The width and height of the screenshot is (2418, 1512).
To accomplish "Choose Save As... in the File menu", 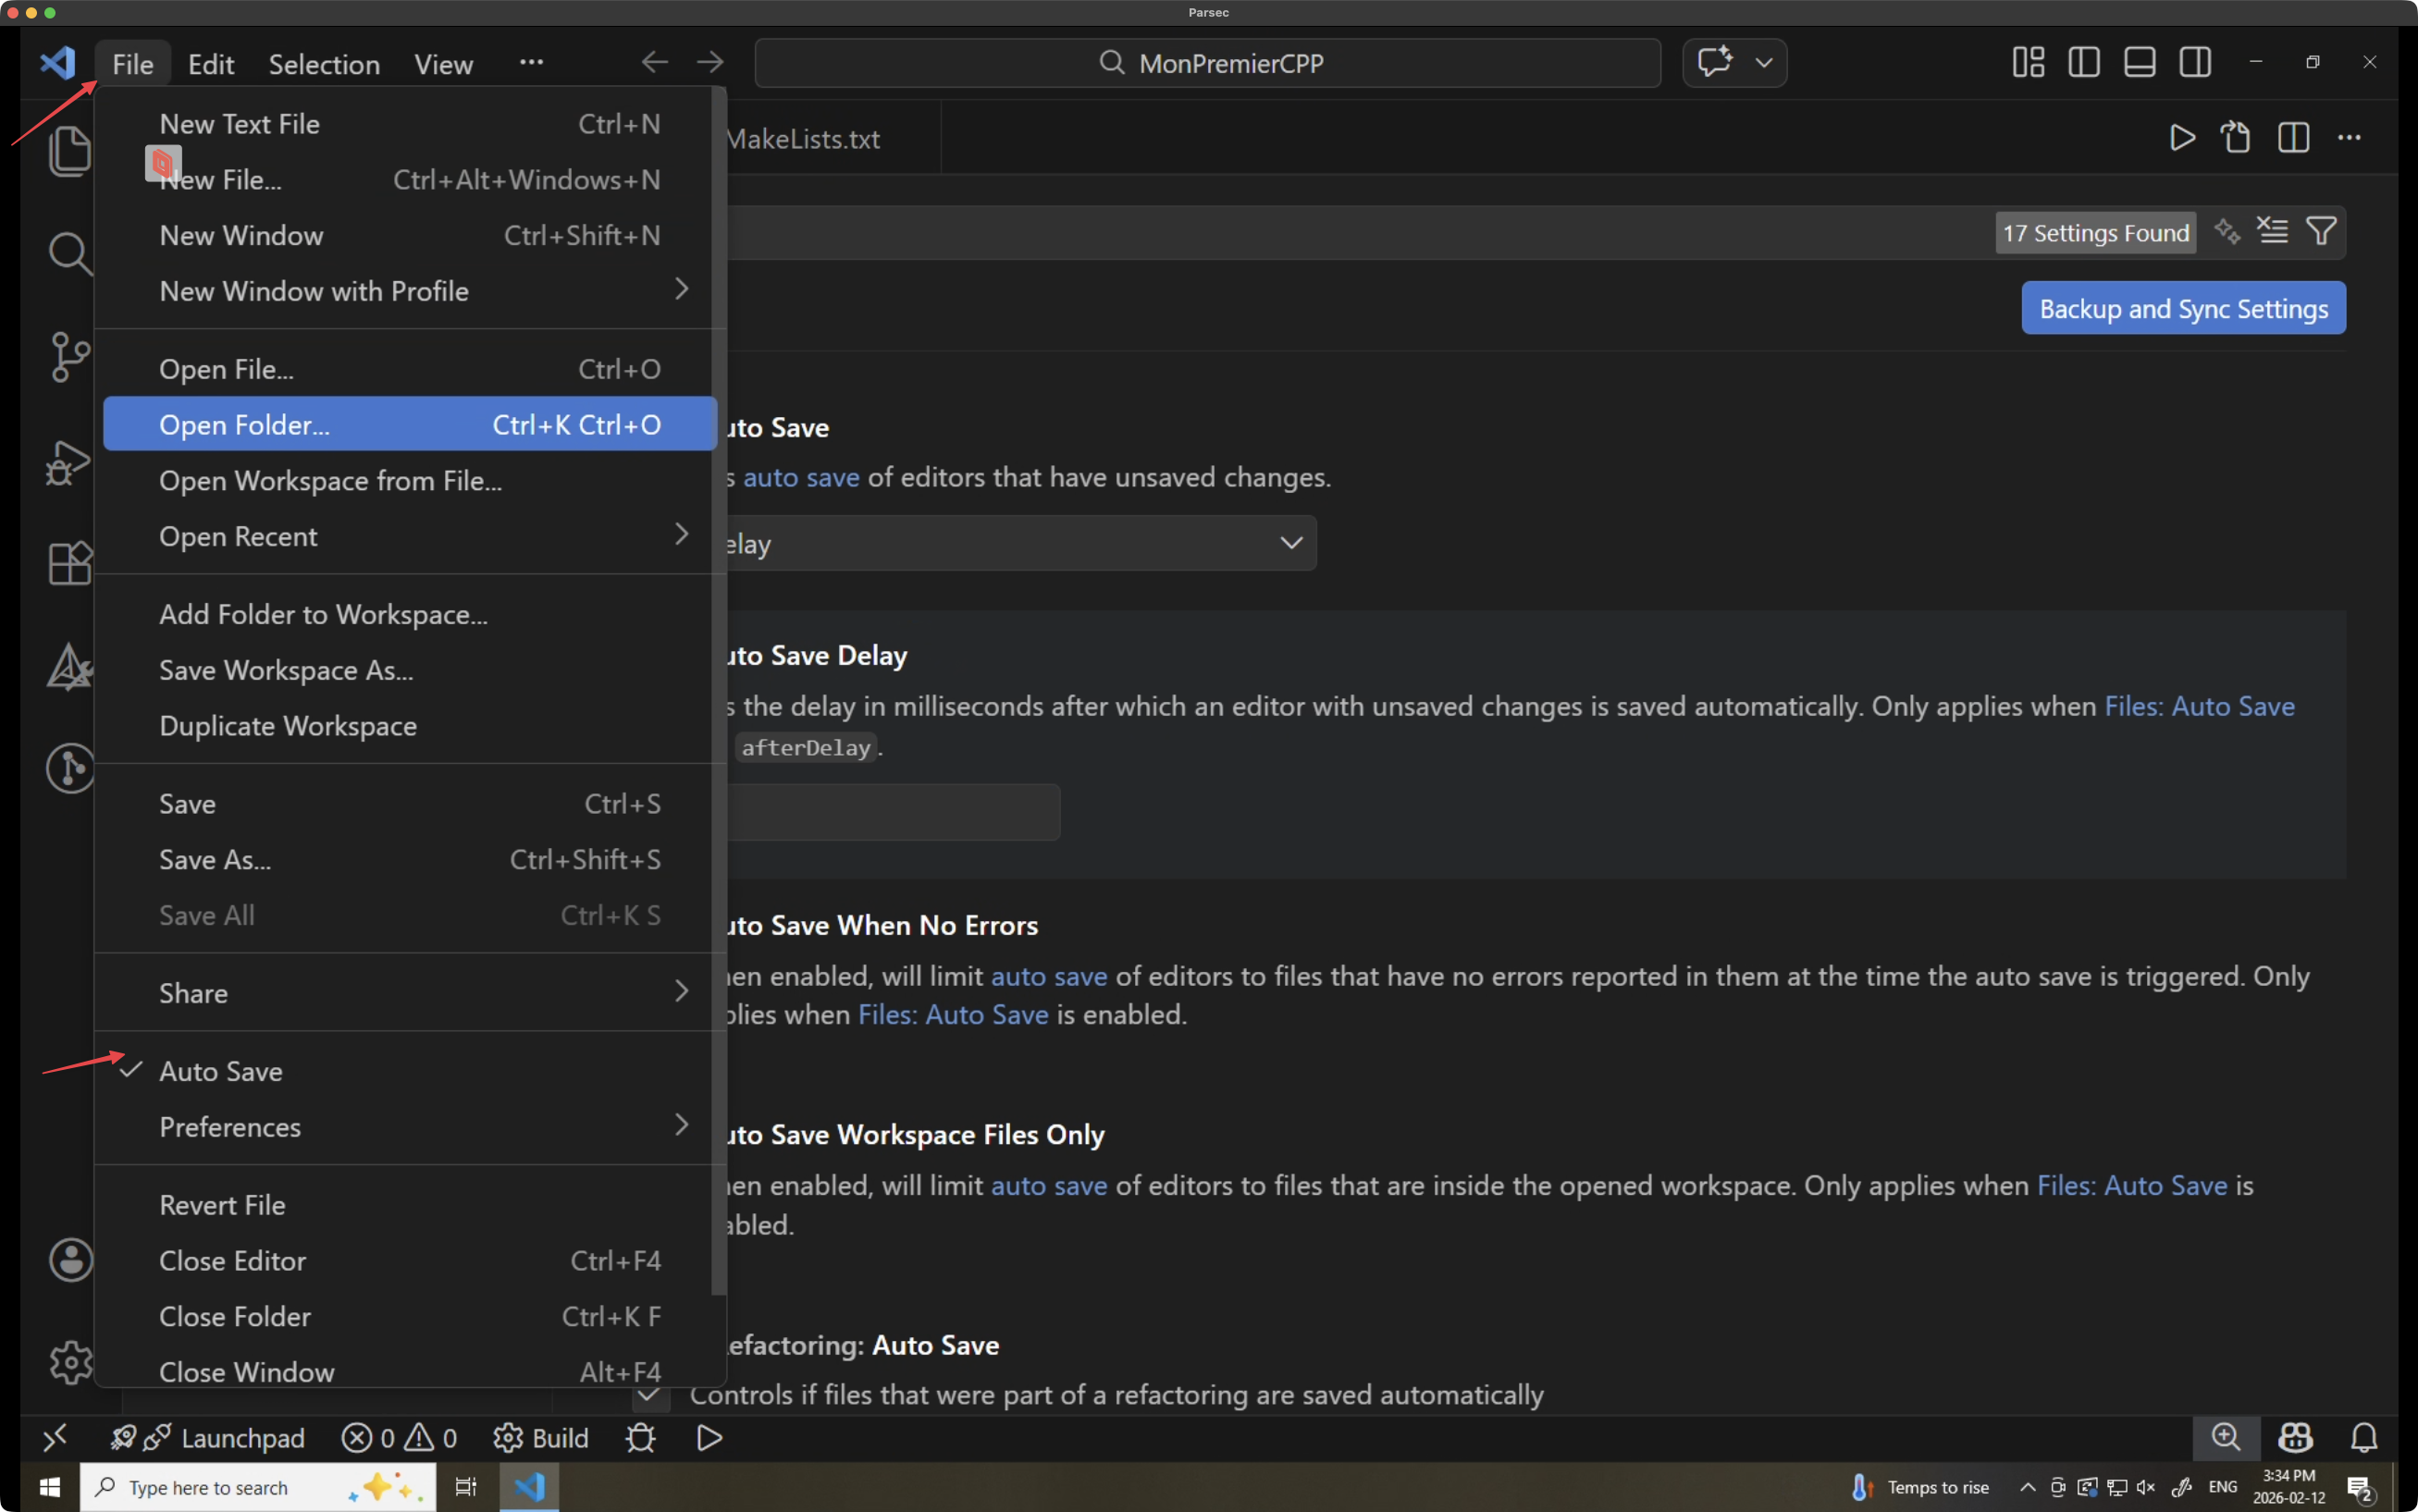I will point(409,859).
